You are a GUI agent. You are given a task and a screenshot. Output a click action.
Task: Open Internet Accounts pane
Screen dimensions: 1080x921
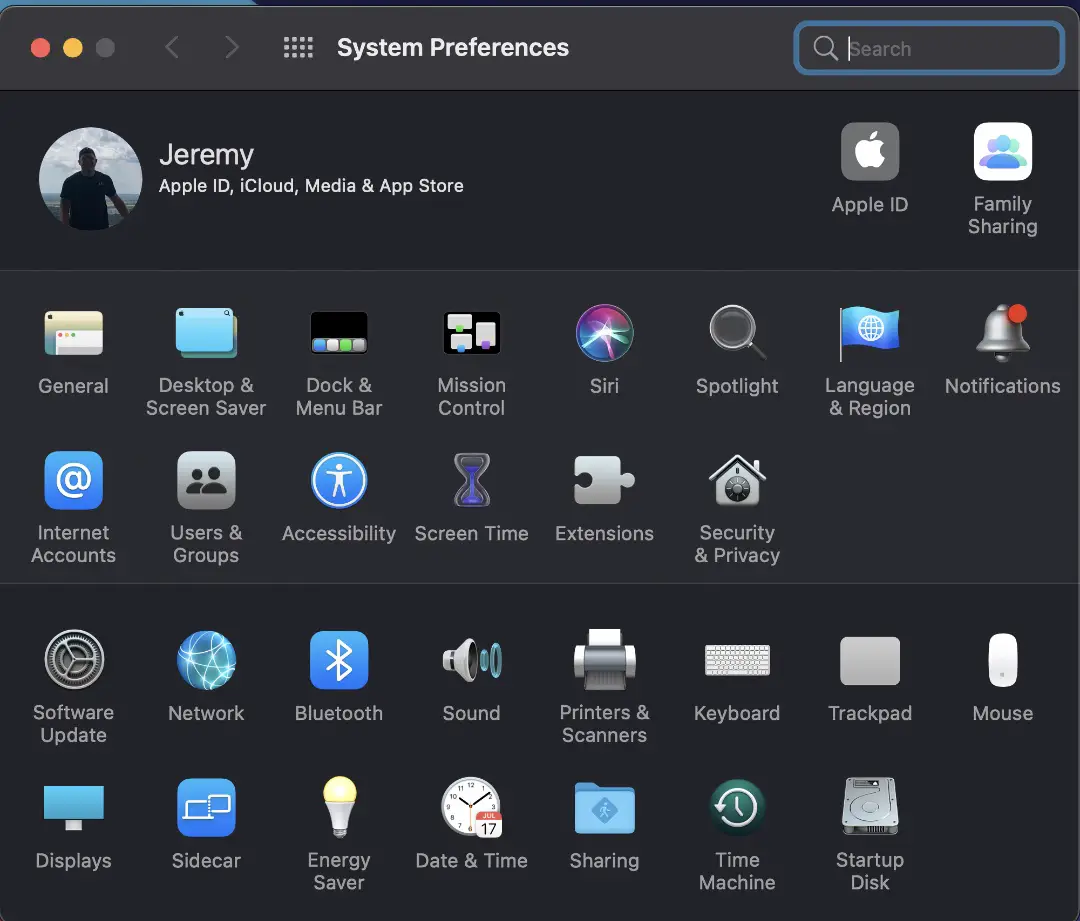point(74,480)
